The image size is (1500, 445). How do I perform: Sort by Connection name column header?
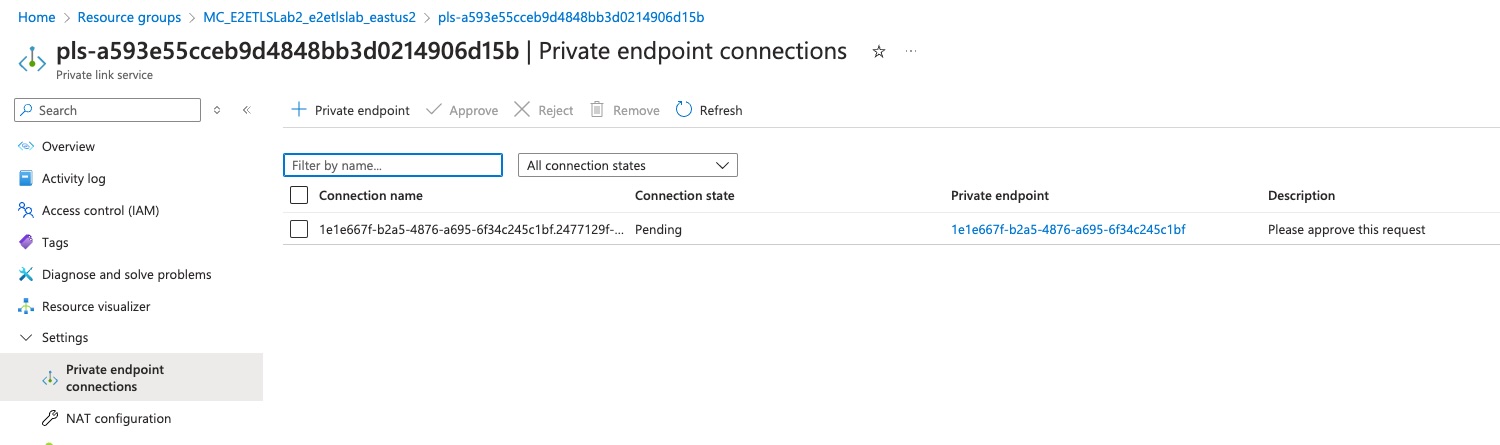point(371,195)
